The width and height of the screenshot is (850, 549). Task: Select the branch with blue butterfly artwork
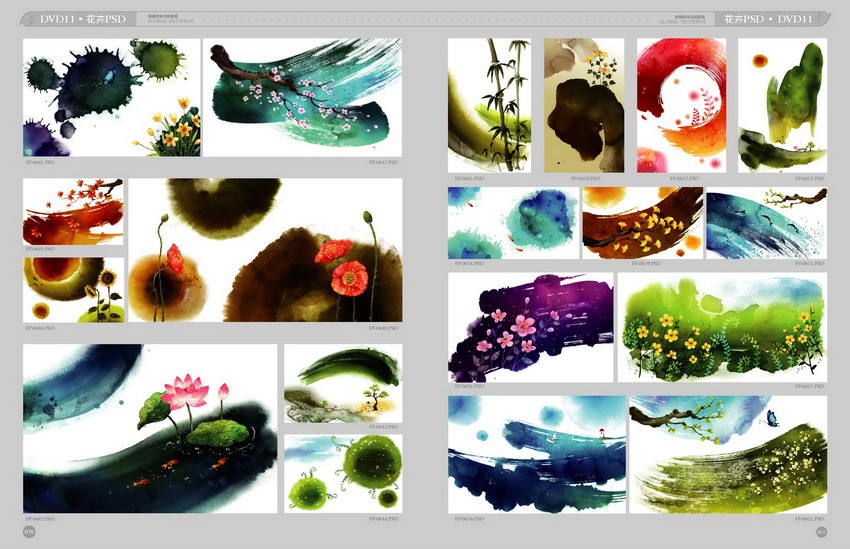click(729, 454)
